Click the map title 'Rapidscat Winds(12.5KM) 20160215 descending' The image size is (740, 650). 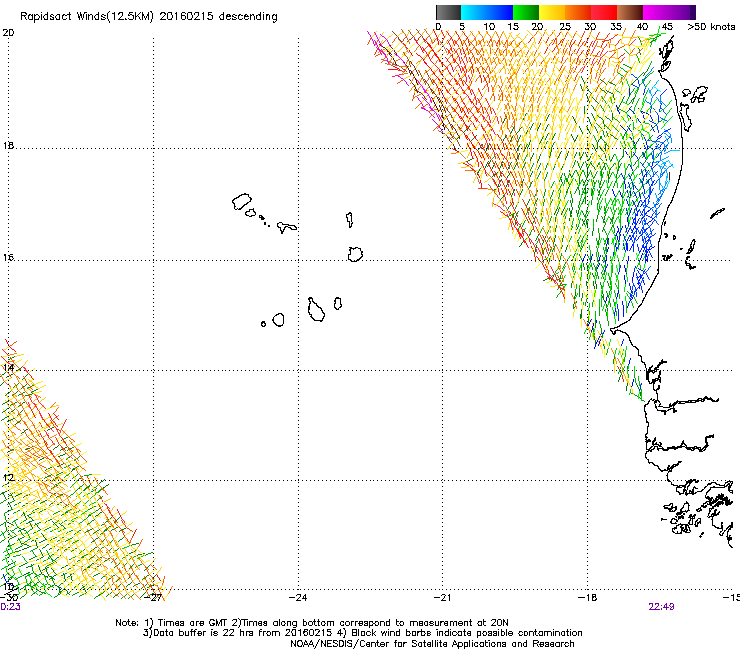click(149, 17)
